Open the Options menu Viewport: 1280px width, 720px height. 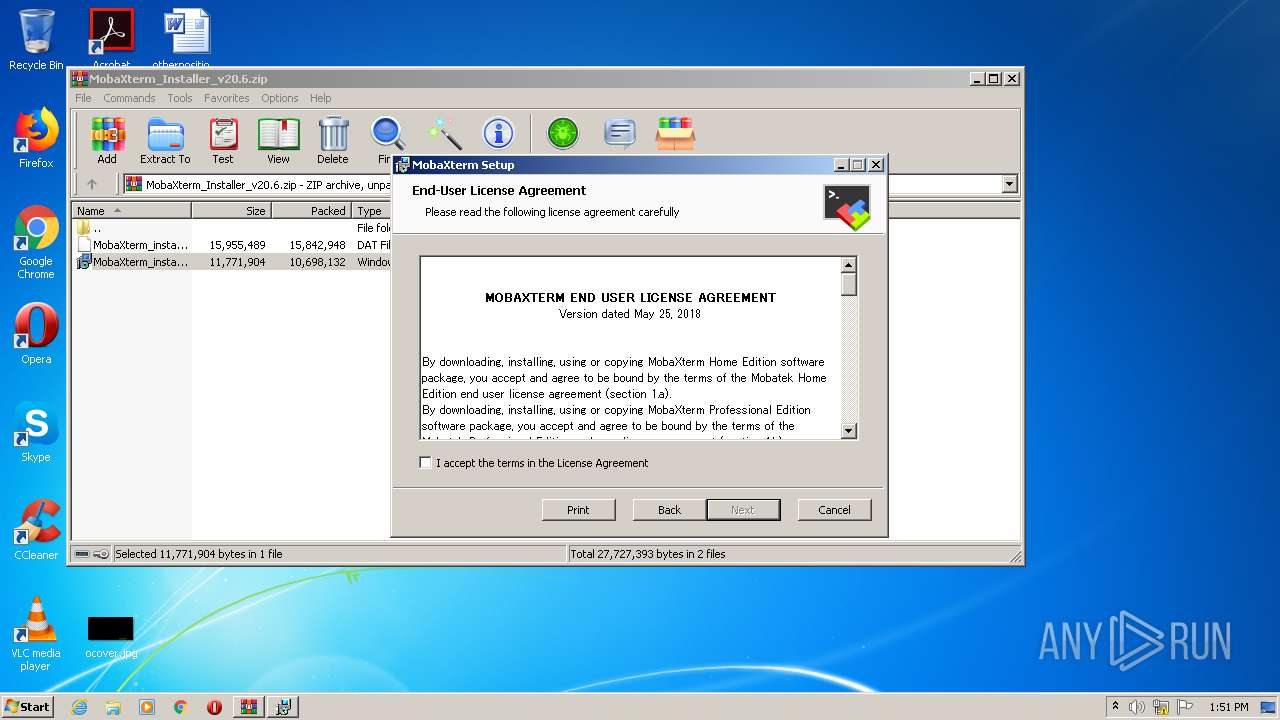point(280,98)
